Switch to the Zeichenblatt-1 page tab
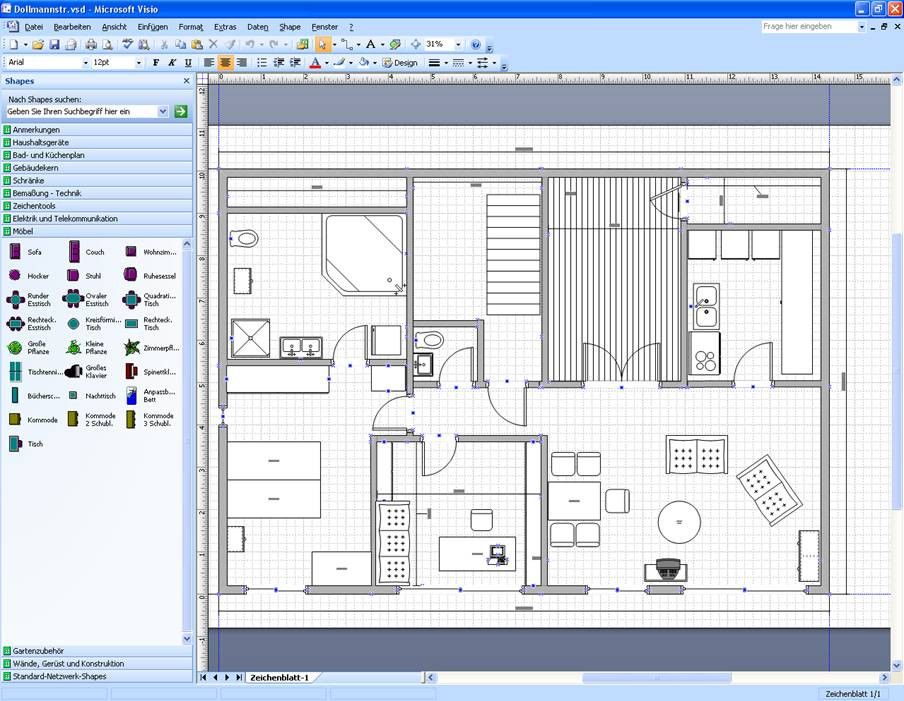The height and width of the screenshot is (701, 904). (280, 677)
